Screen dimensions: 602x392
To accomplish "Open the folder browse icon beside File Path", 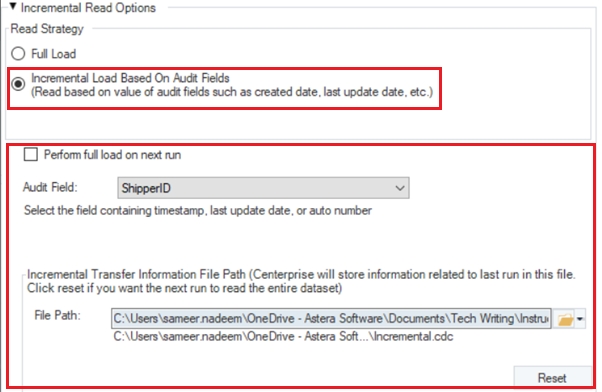I will (566, 319).
